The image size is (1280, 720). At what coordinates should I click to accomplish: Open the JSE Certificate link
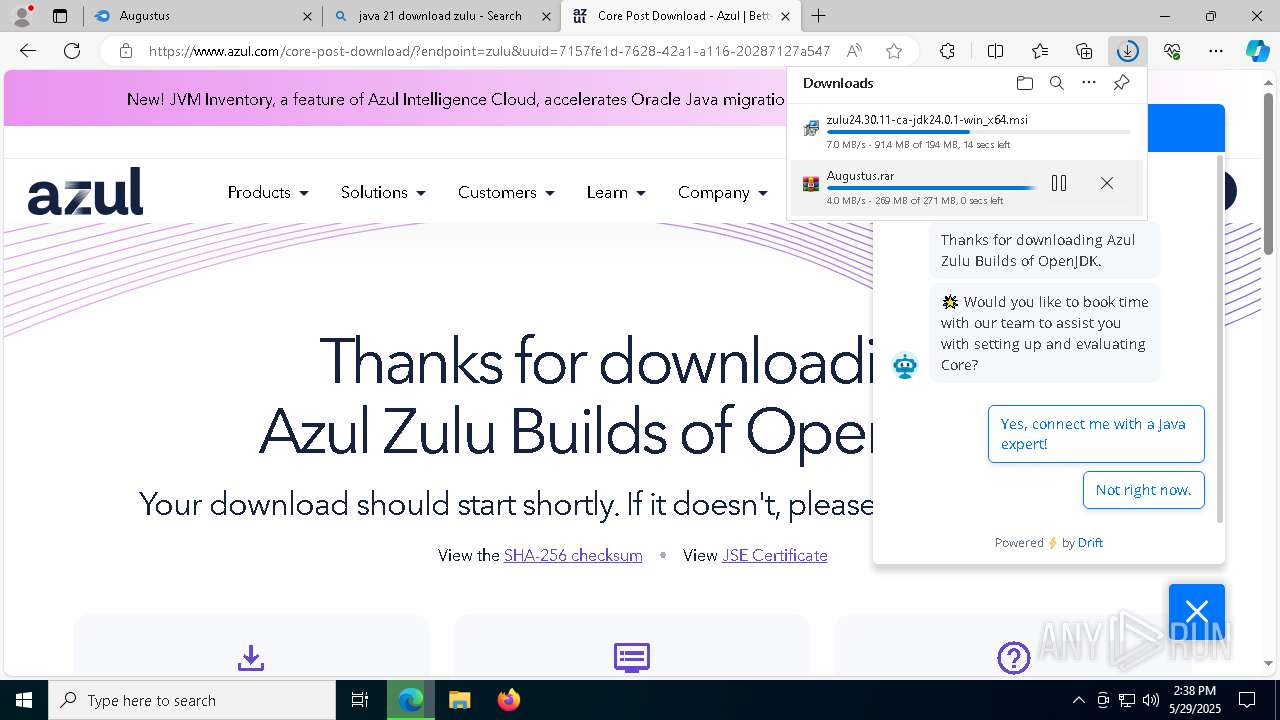(775, 555)
